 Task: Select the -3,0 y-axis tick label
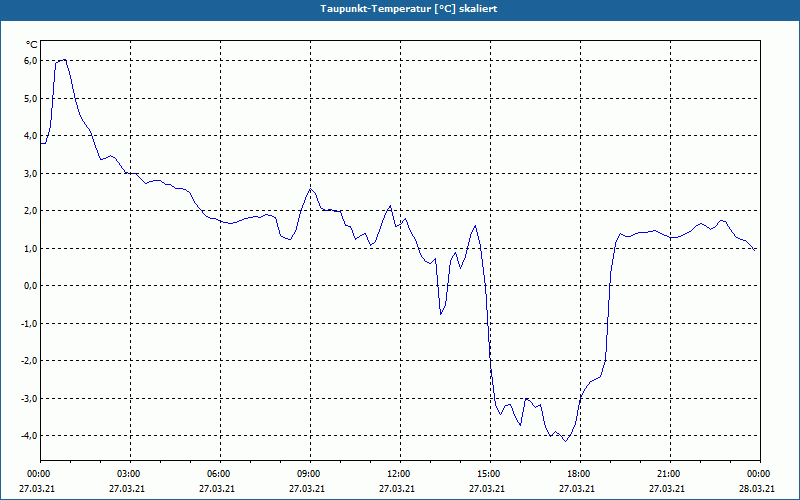[x=29, y=398]
